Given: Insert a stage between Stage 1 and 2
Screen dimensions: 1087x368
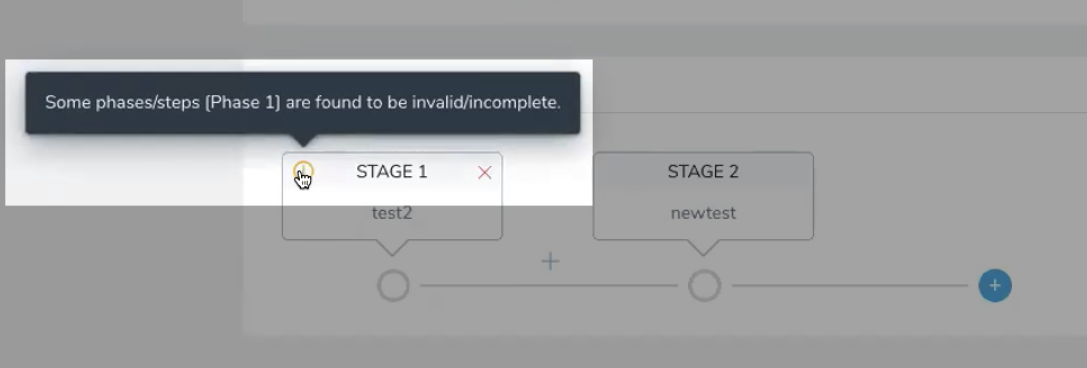Looking at the screenshot, I should [x=550, y=261].
